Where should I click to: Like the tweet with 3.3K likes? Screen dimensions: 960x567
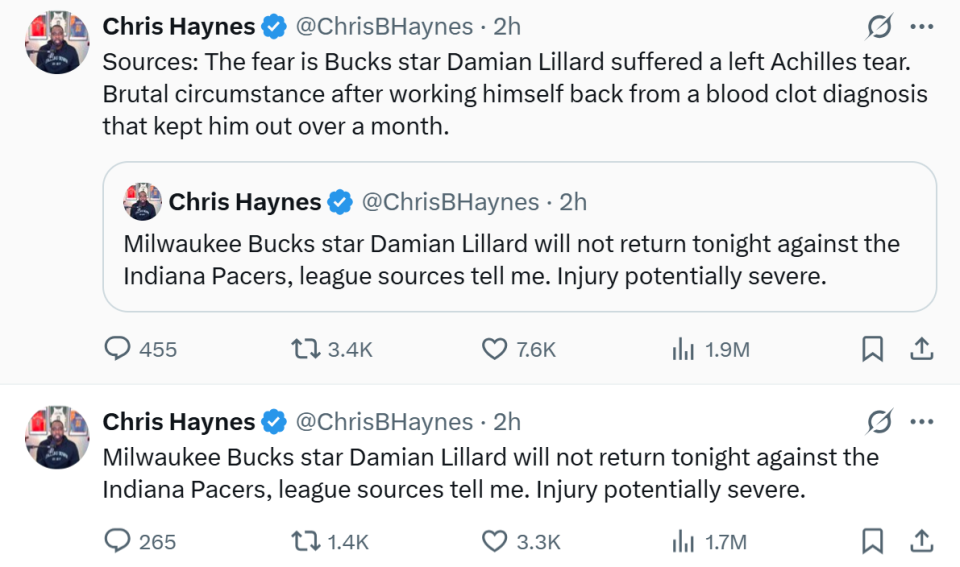tap(495, 541)
